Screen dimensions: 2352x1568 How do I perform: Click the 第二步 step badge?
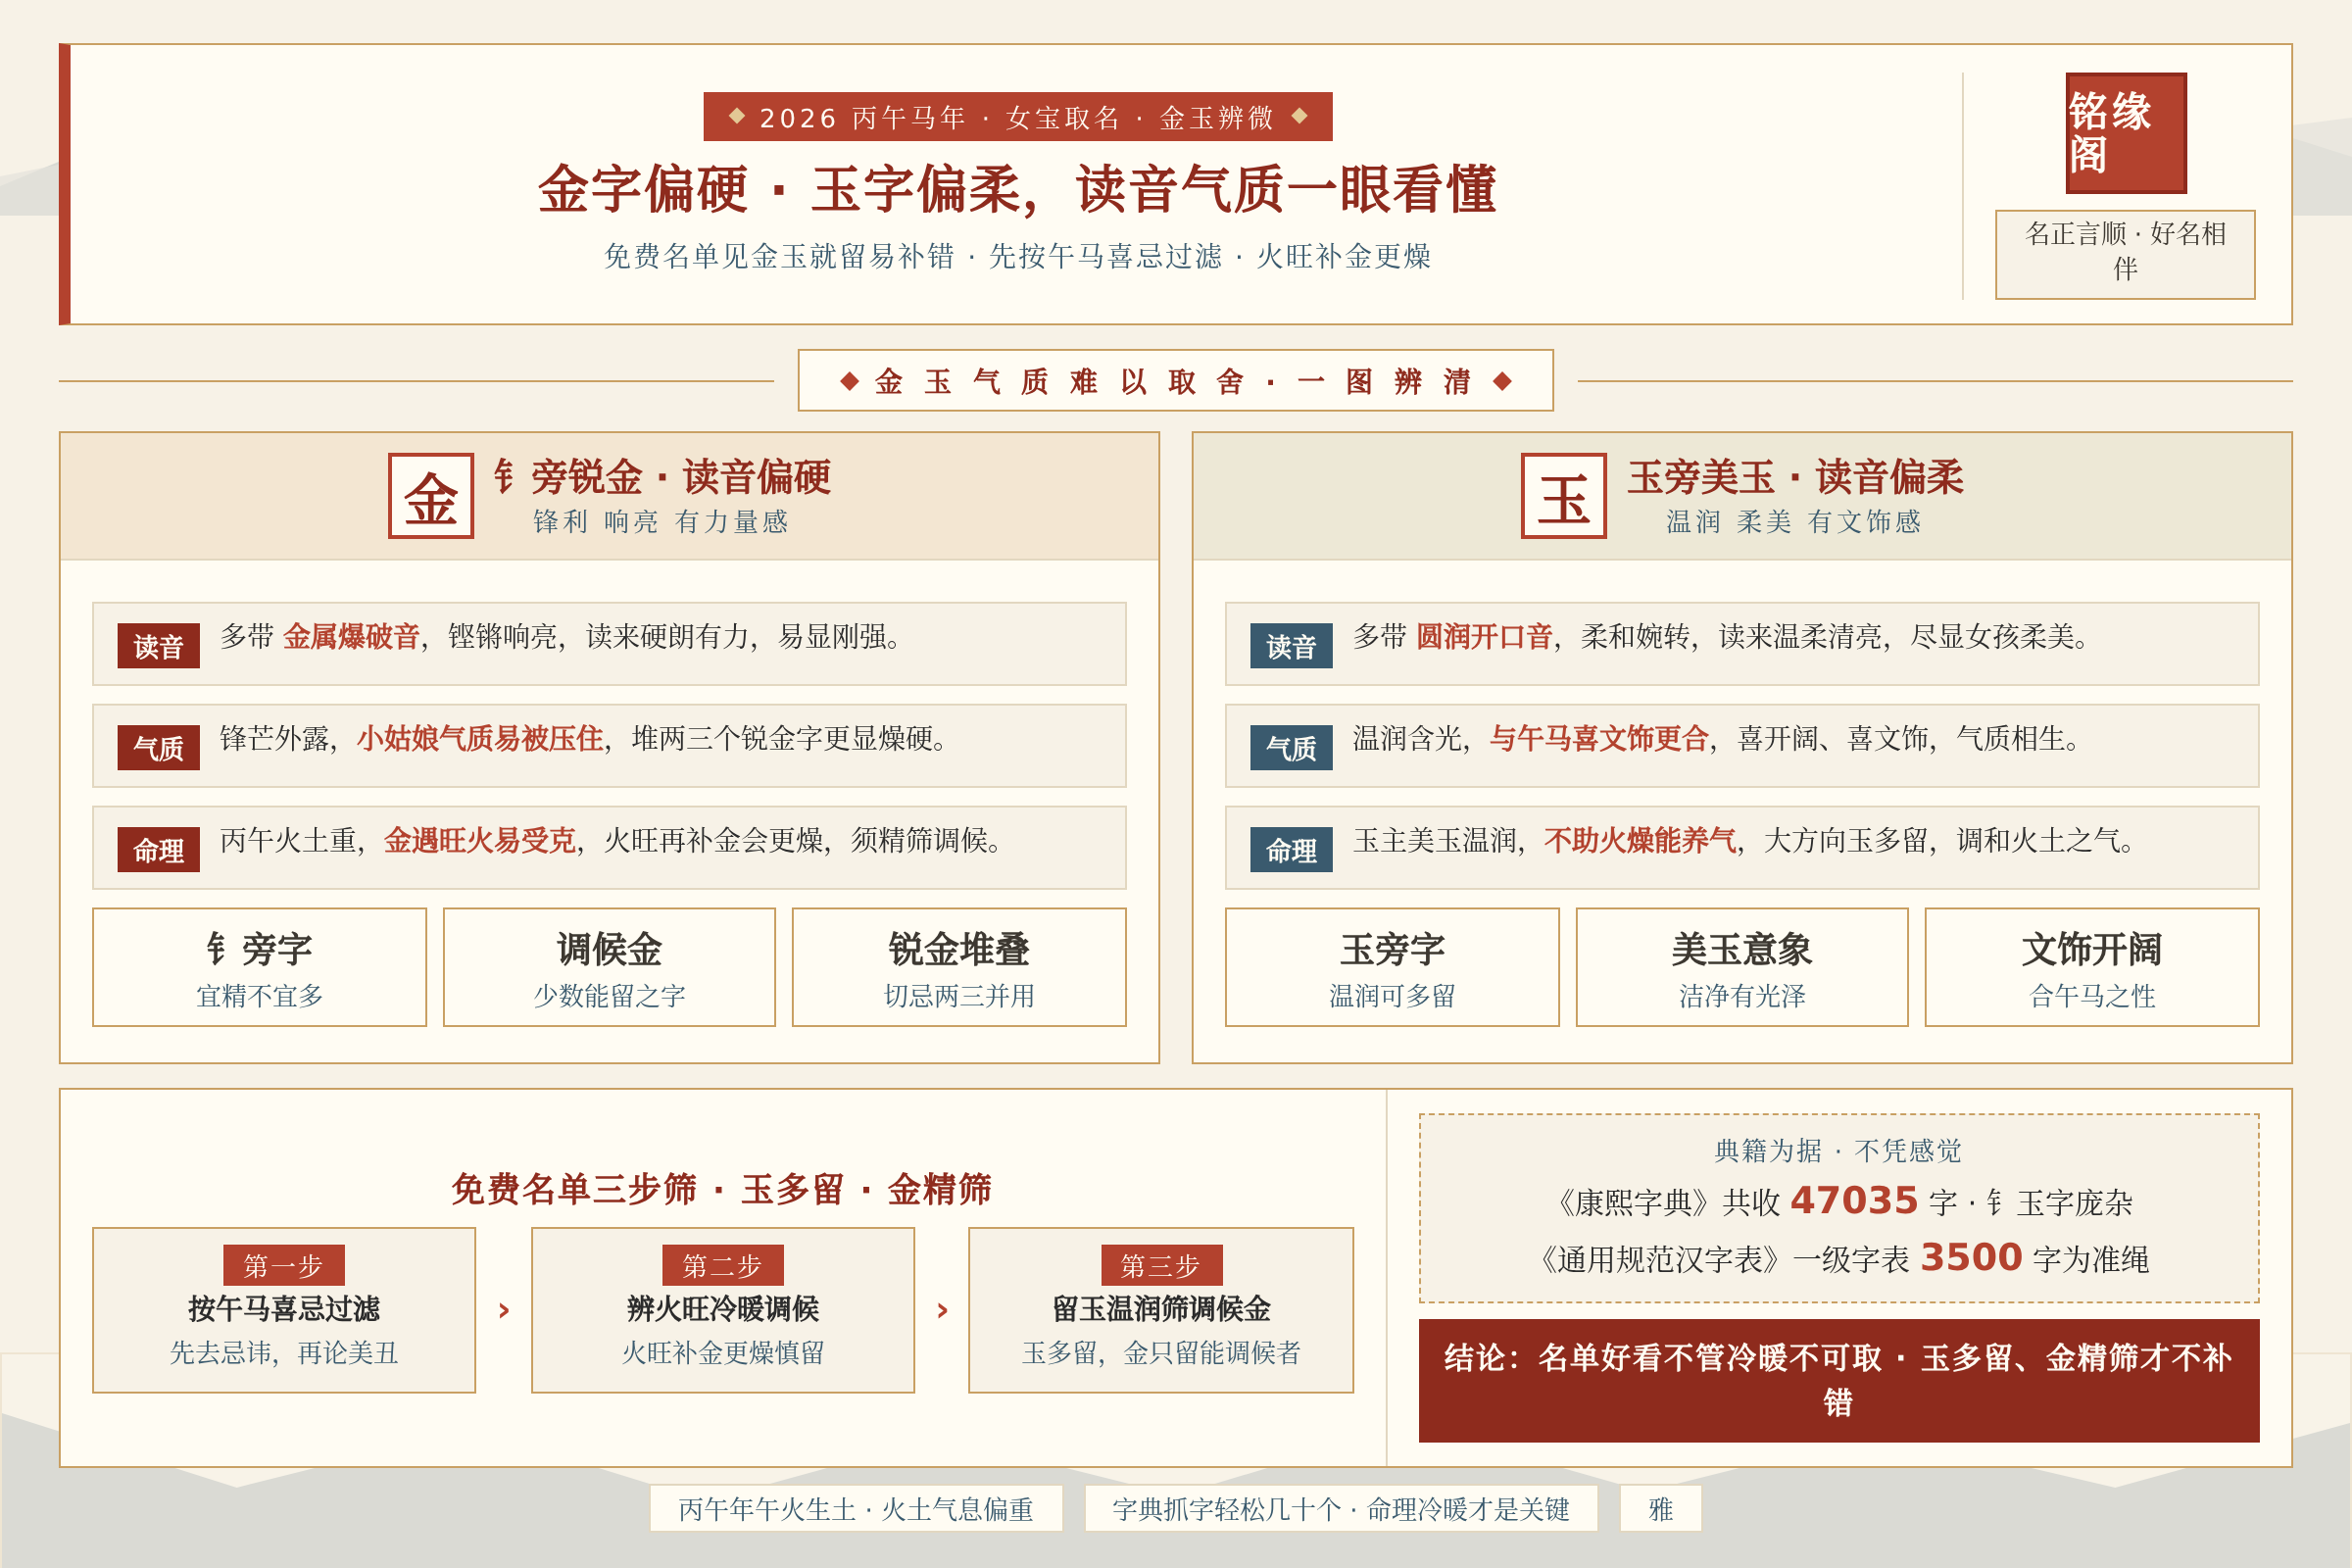coord(722,1265)
